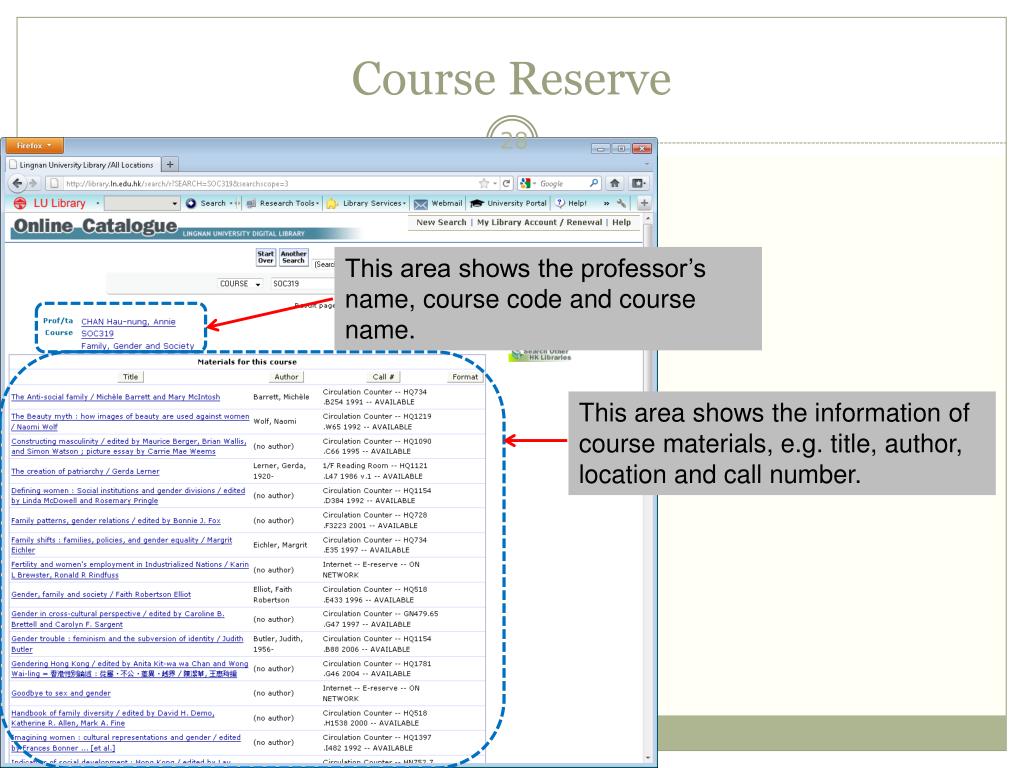Viewport: 1024px width, 768px height.
Task: Open My Library Account / Renewal
Action: pyautogui.click(x=539, y=222)
